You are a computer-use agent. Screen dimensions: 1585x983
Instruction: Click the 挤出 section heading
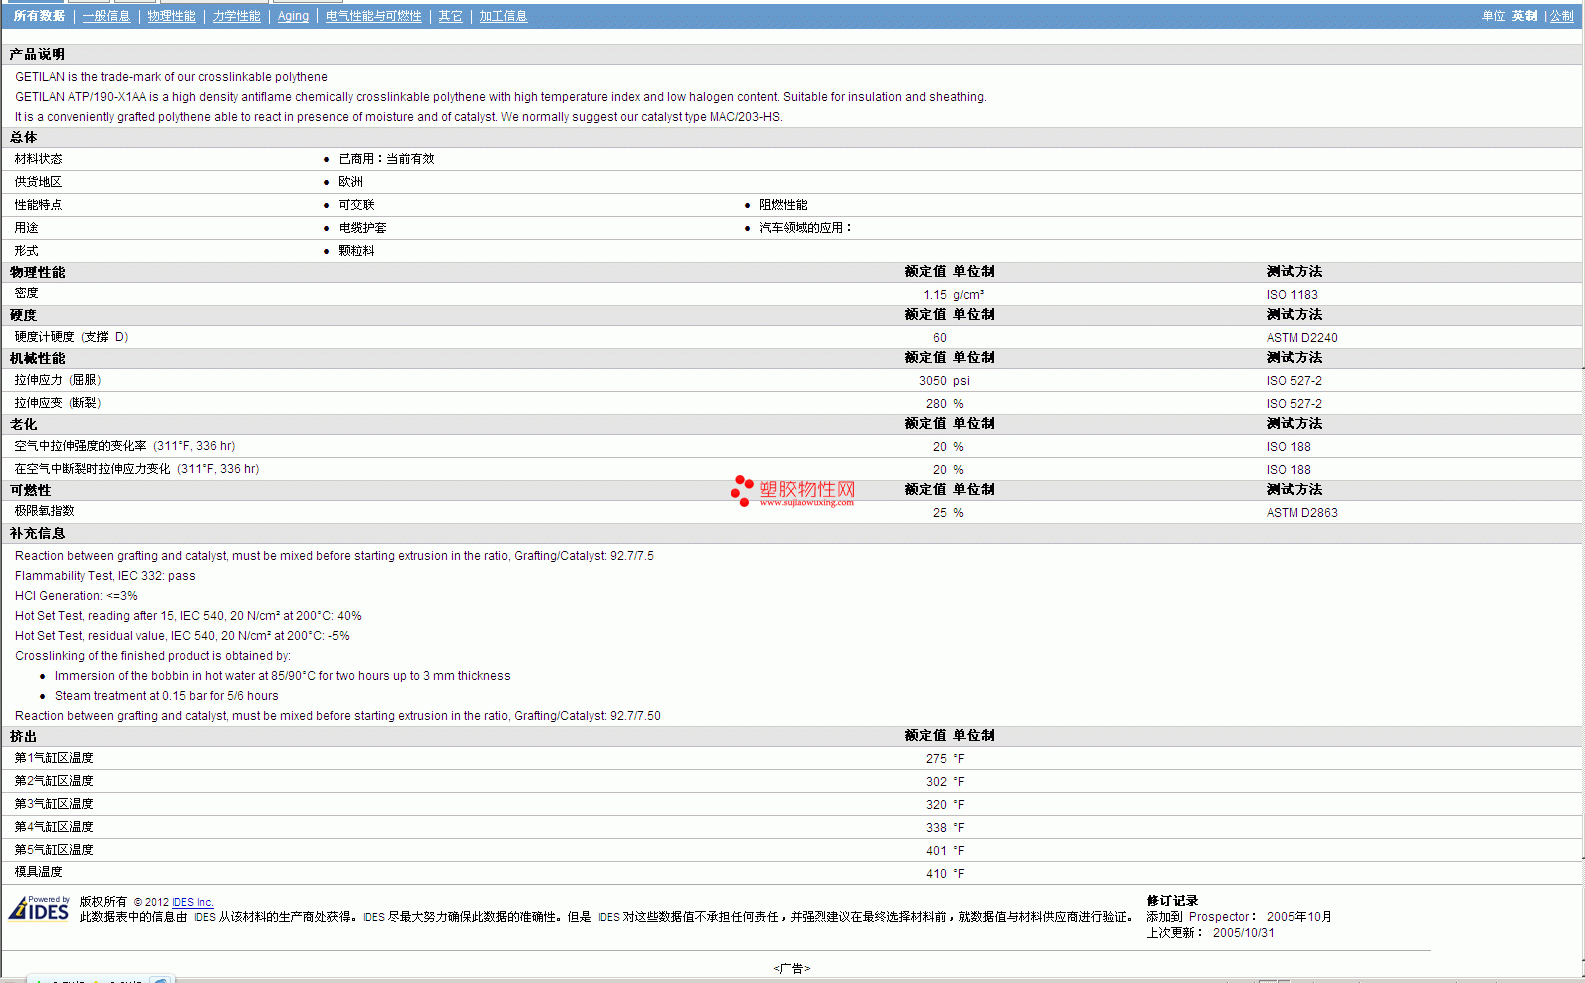[x=23, y=737]
